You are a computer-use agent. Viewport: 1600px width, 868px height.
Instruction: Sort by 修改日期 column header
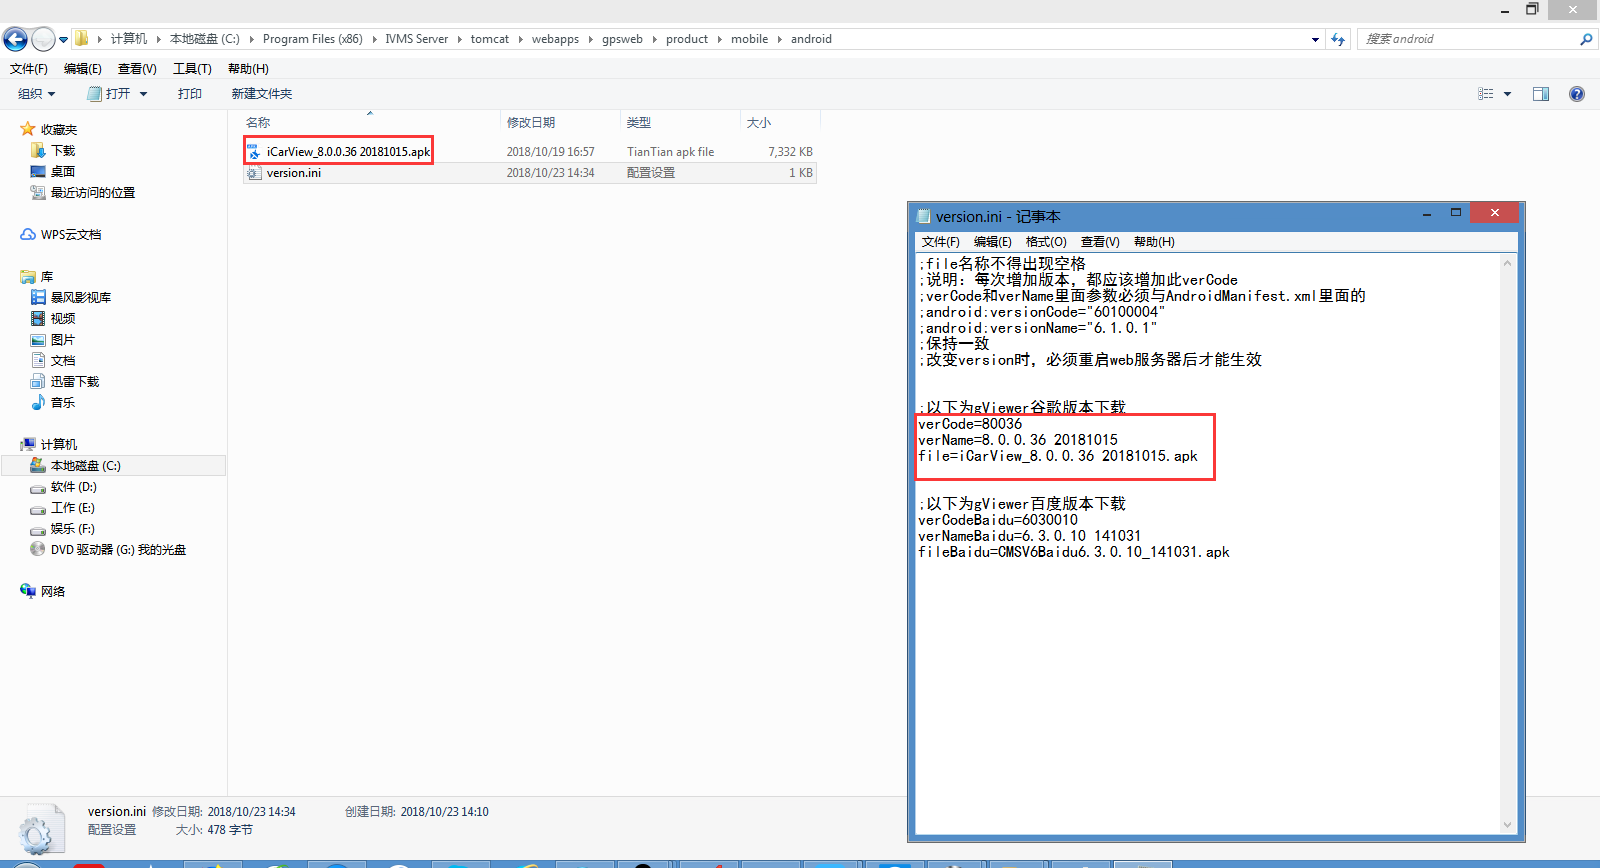[x=560, y=122]
